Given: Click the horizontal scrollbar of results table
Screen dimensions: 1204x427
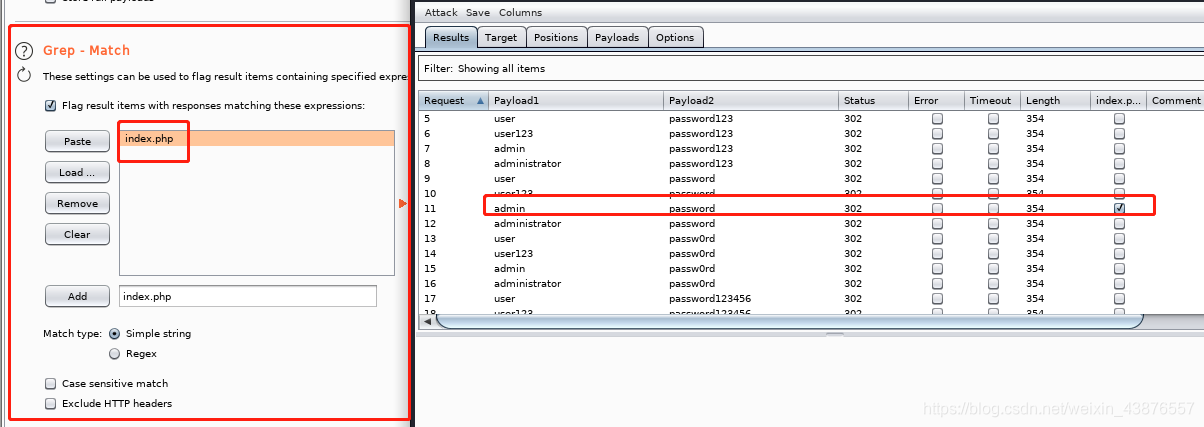Looking at the screenshot, I should [x=789, y=321].
